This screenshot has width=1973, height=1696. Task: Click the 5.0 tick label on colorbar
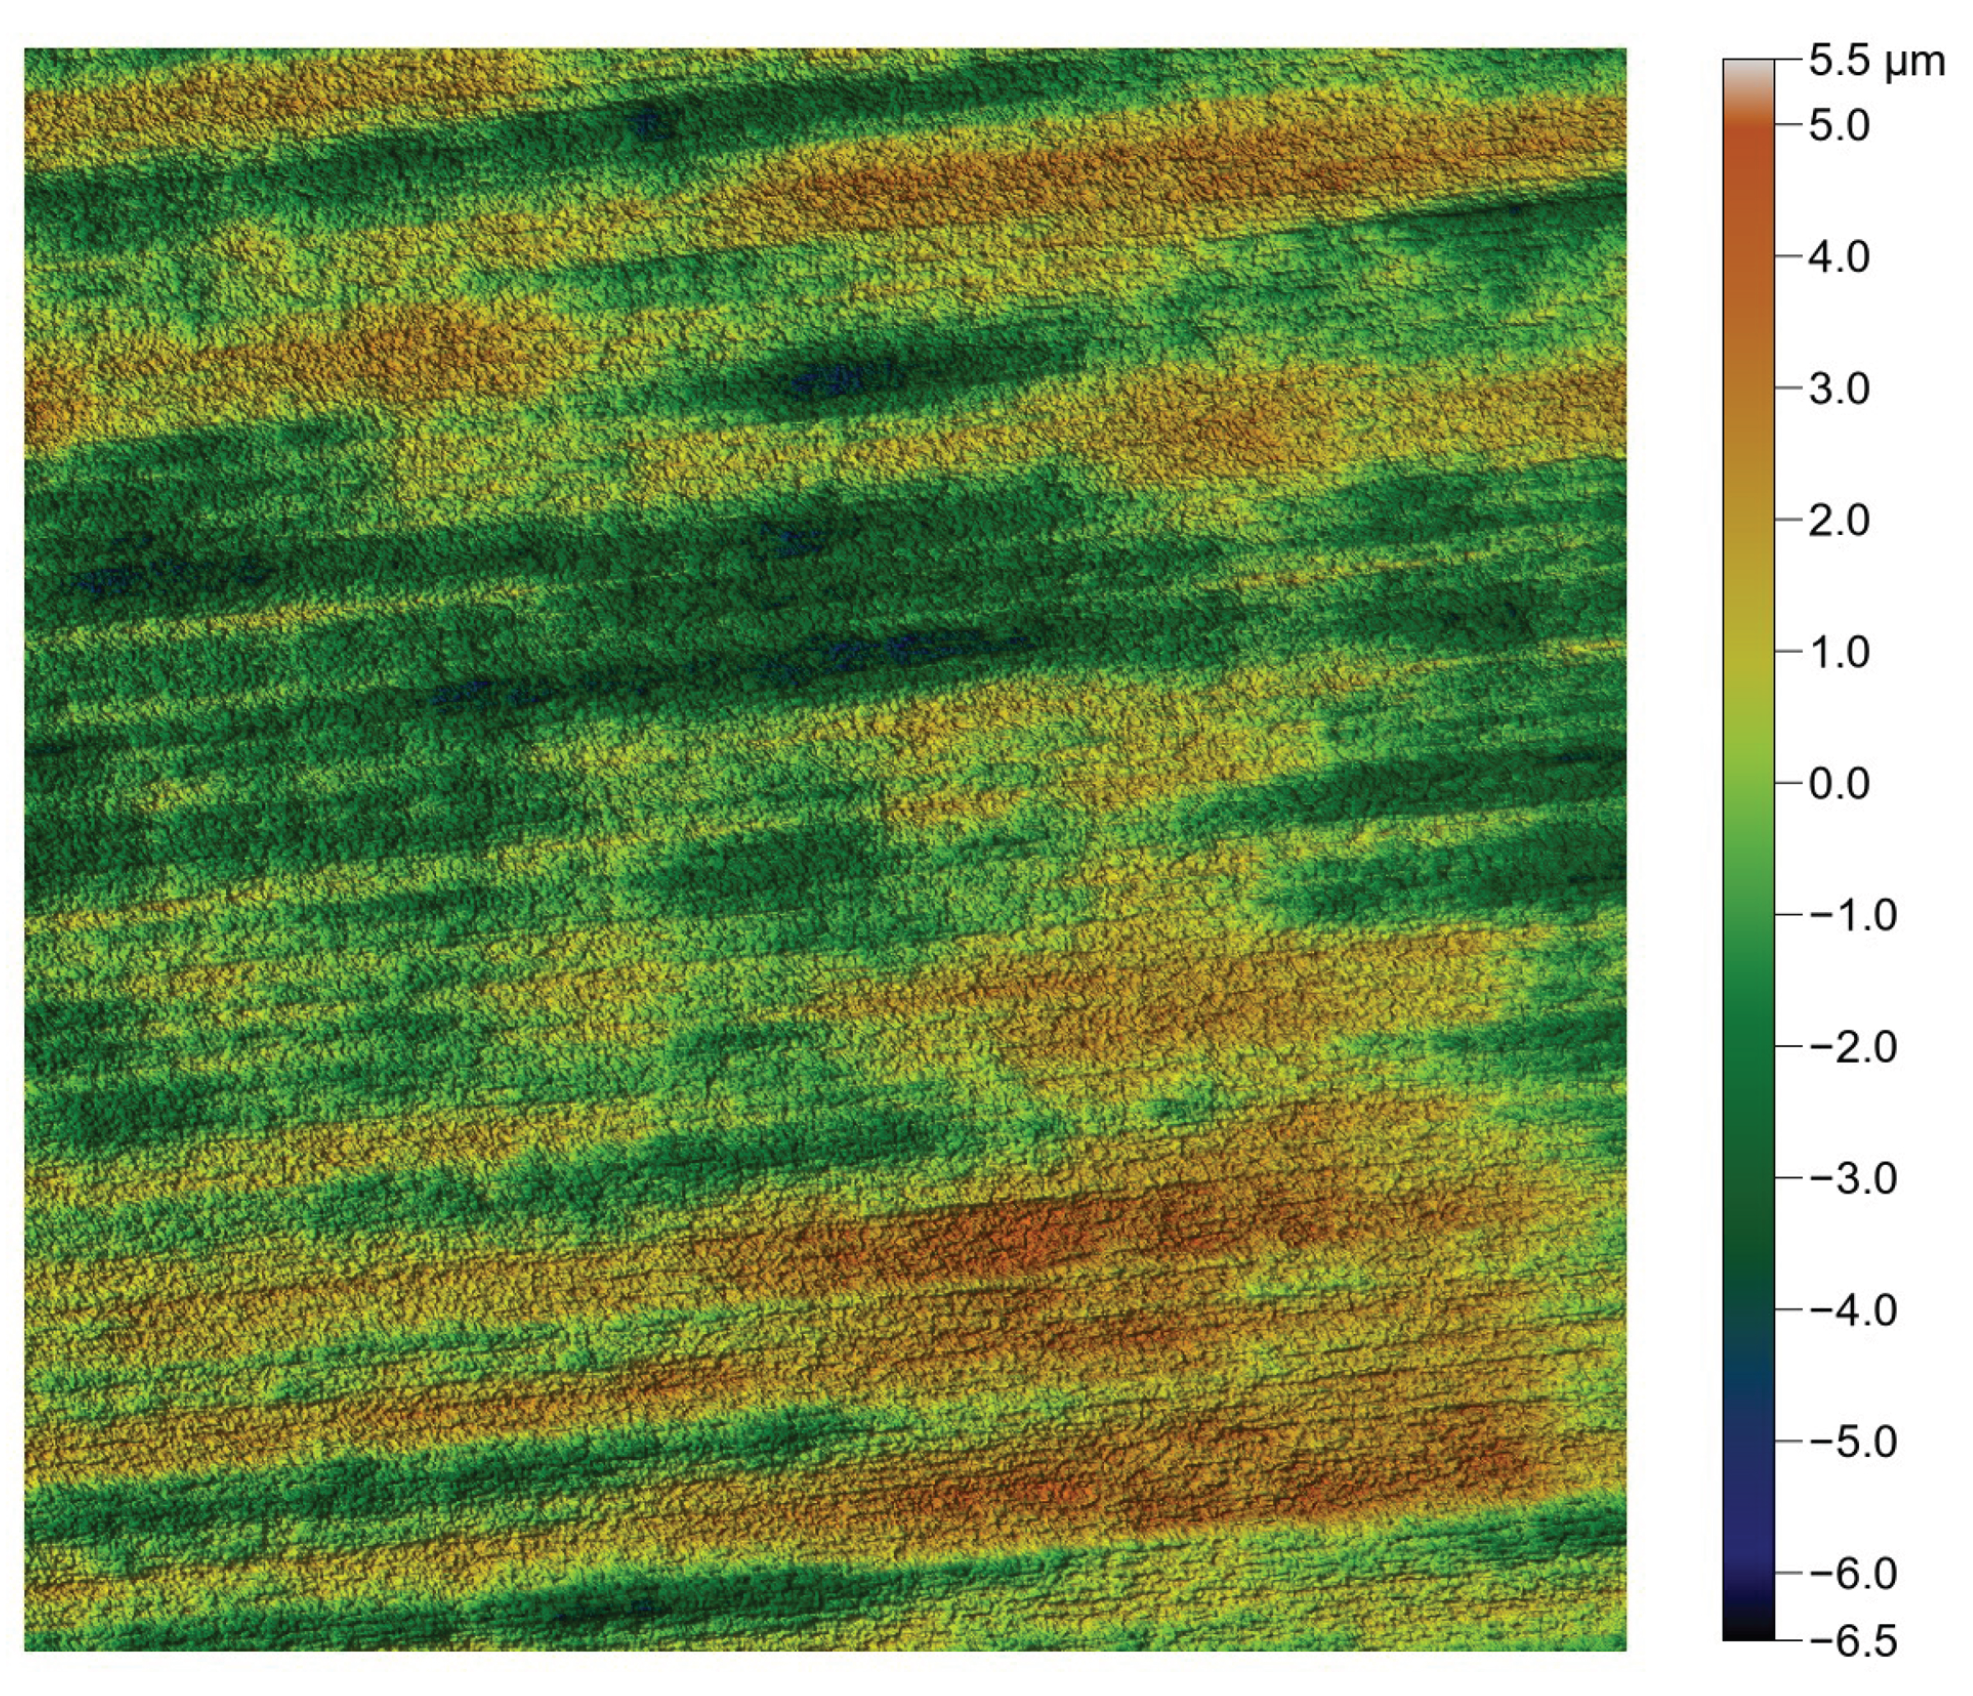click(x=1838, y=127)
